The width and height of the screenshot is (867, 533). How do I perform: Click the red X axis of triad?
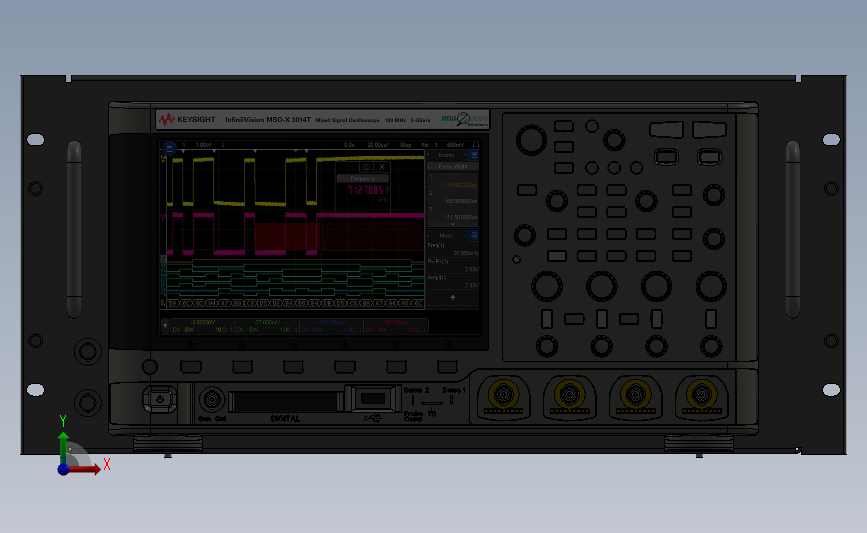(x=86, y=469)
